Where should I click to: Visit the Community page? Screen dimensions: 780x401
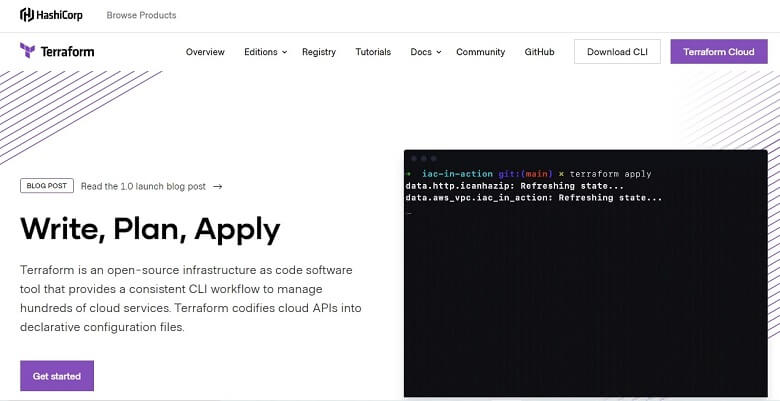[x=481, y=52]
